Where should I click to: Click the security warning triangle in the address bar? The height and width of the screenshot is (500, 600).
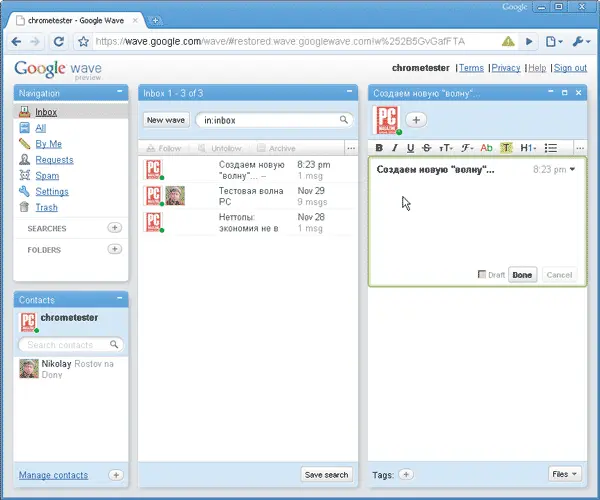tap(508, 41)
